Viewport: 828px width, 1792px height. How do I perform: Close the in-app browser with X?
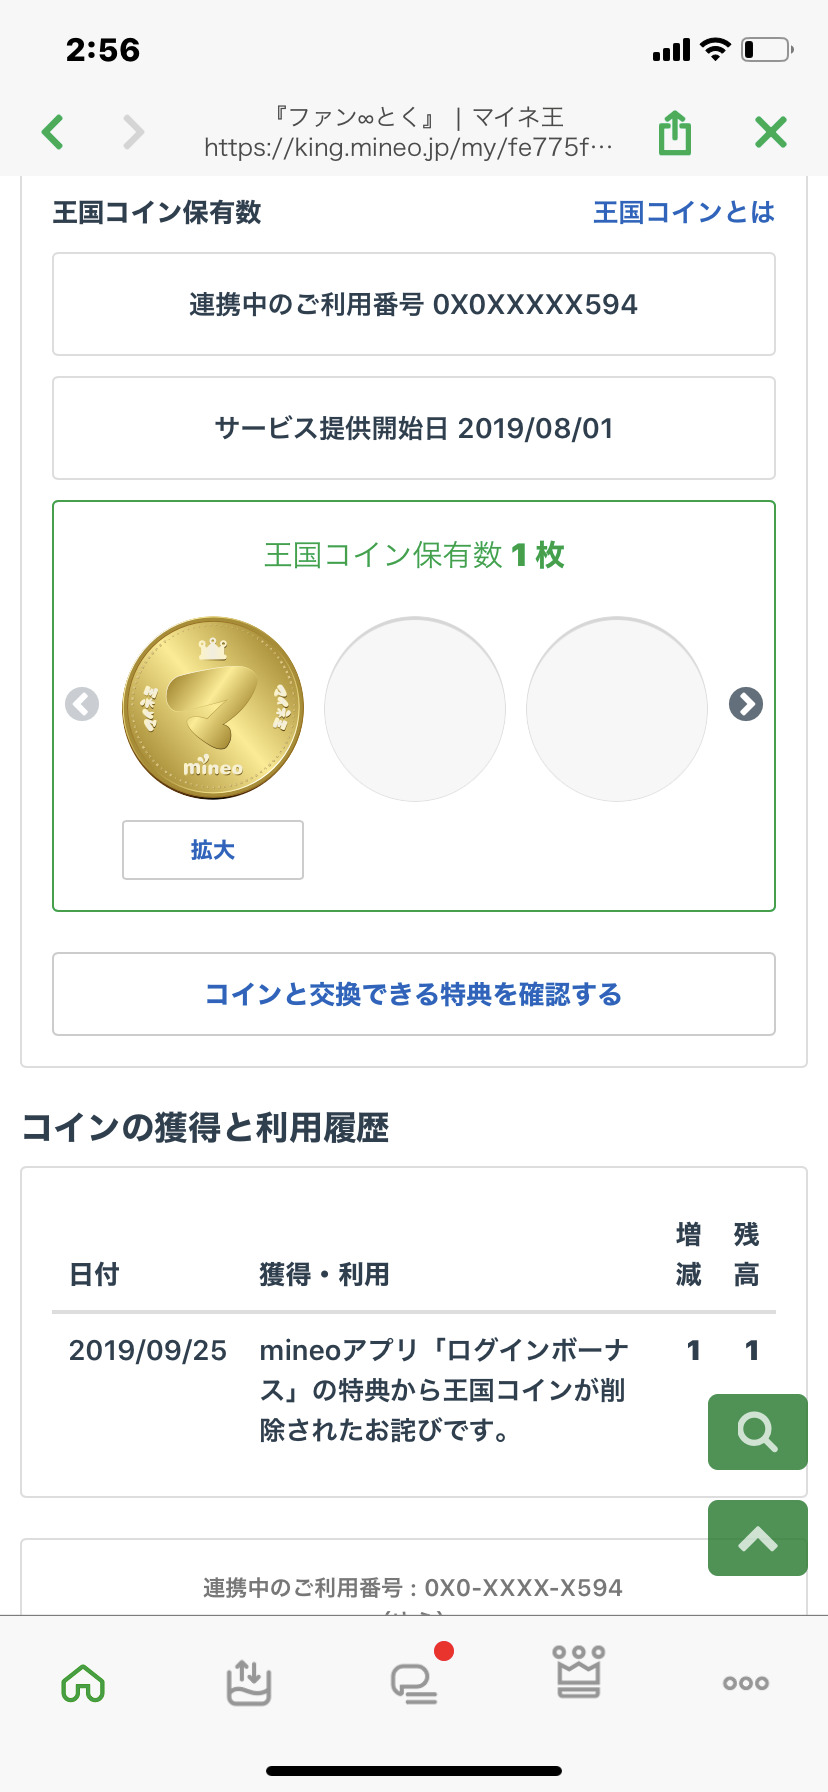(770, 132)
